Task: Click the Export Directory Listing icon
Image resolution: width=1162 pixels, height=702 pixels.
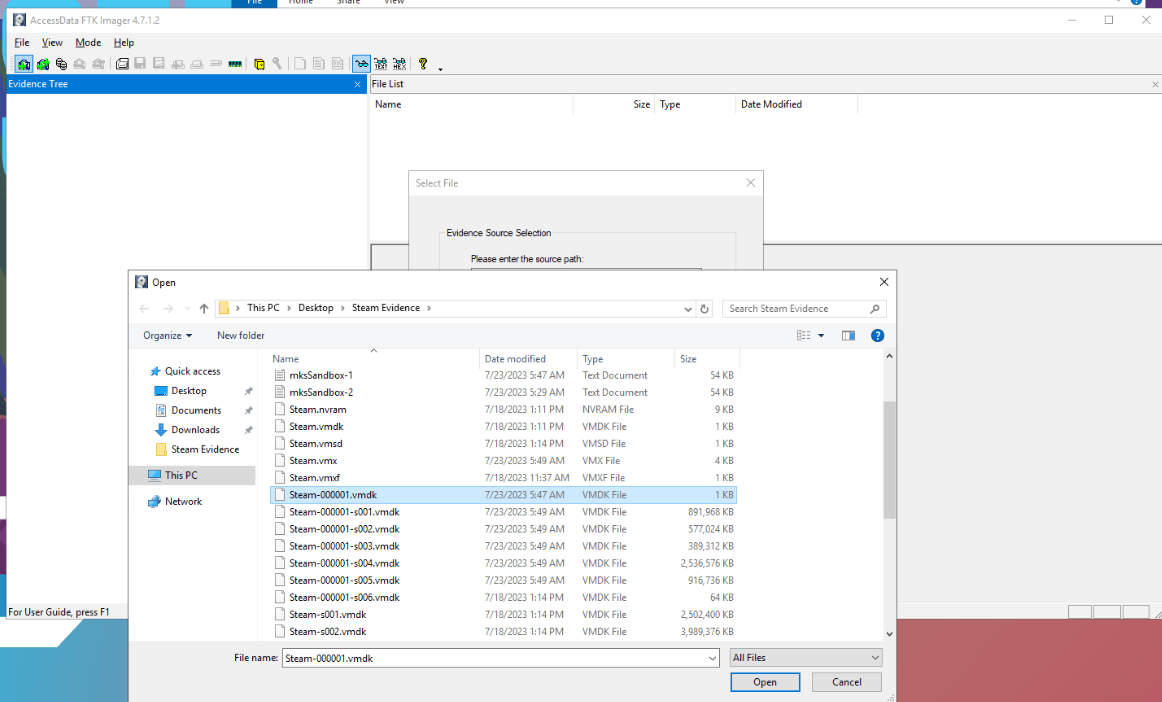Action: pyautogui.click(x=338, y=64)
